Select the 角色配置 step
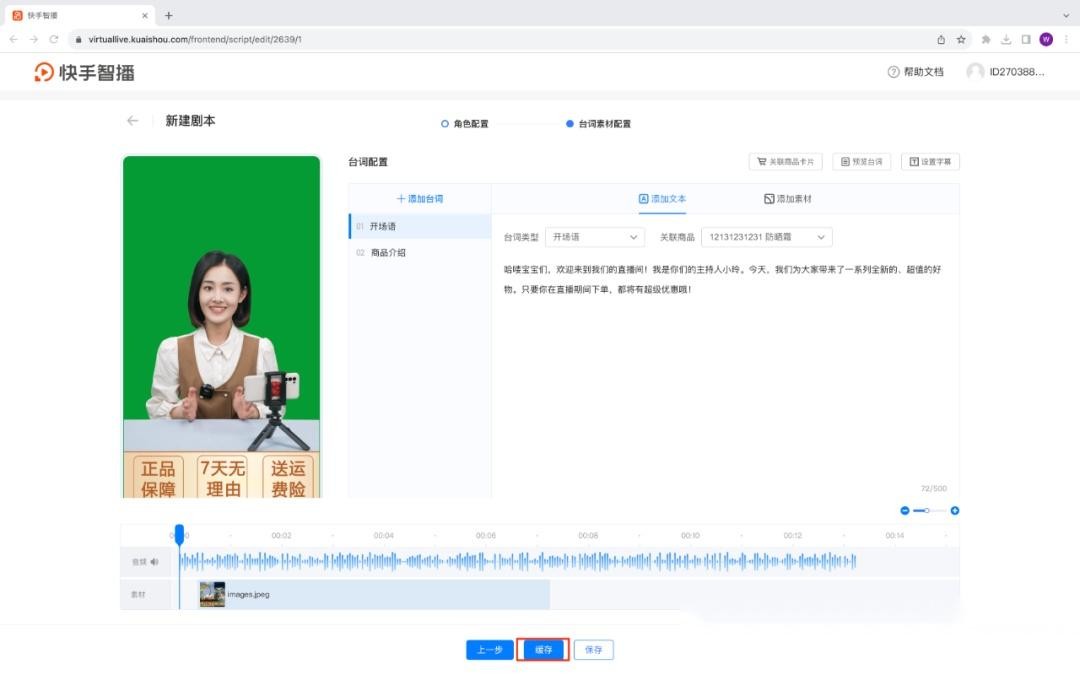Screen dimensions: 1080x675 tap(464, 124)
